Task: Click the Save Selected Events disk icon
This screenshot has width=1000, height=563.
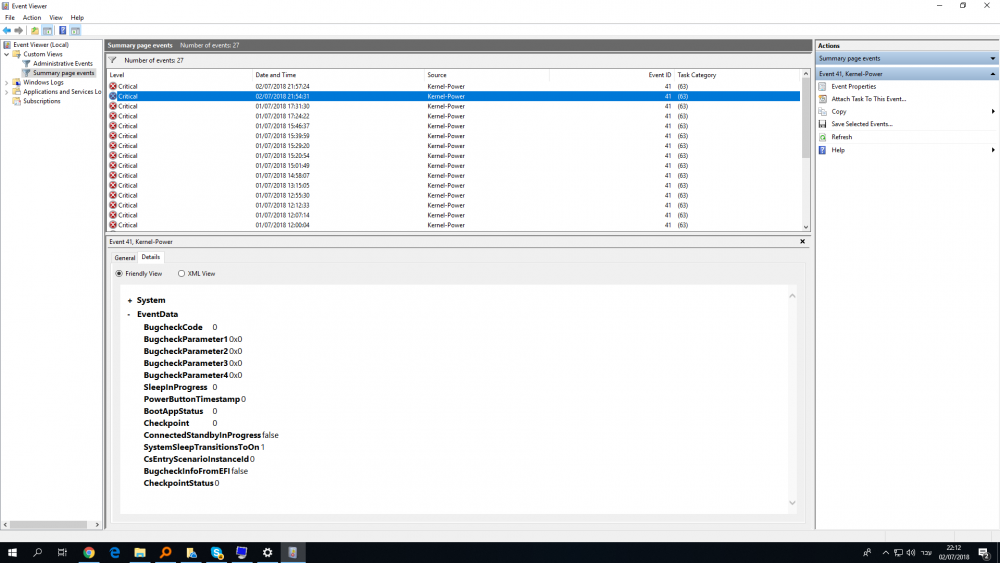Action: coord(823,124)
